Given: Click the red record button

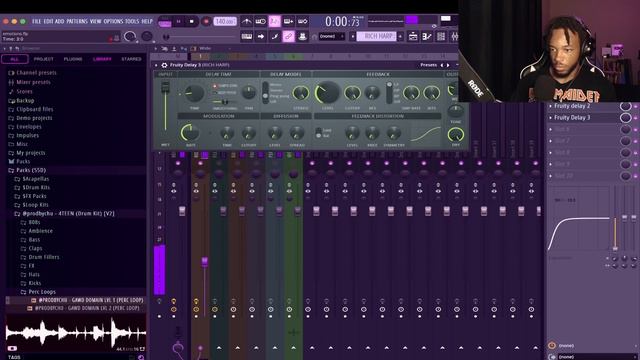Looking at the screenshot, I should click(206, 21).
